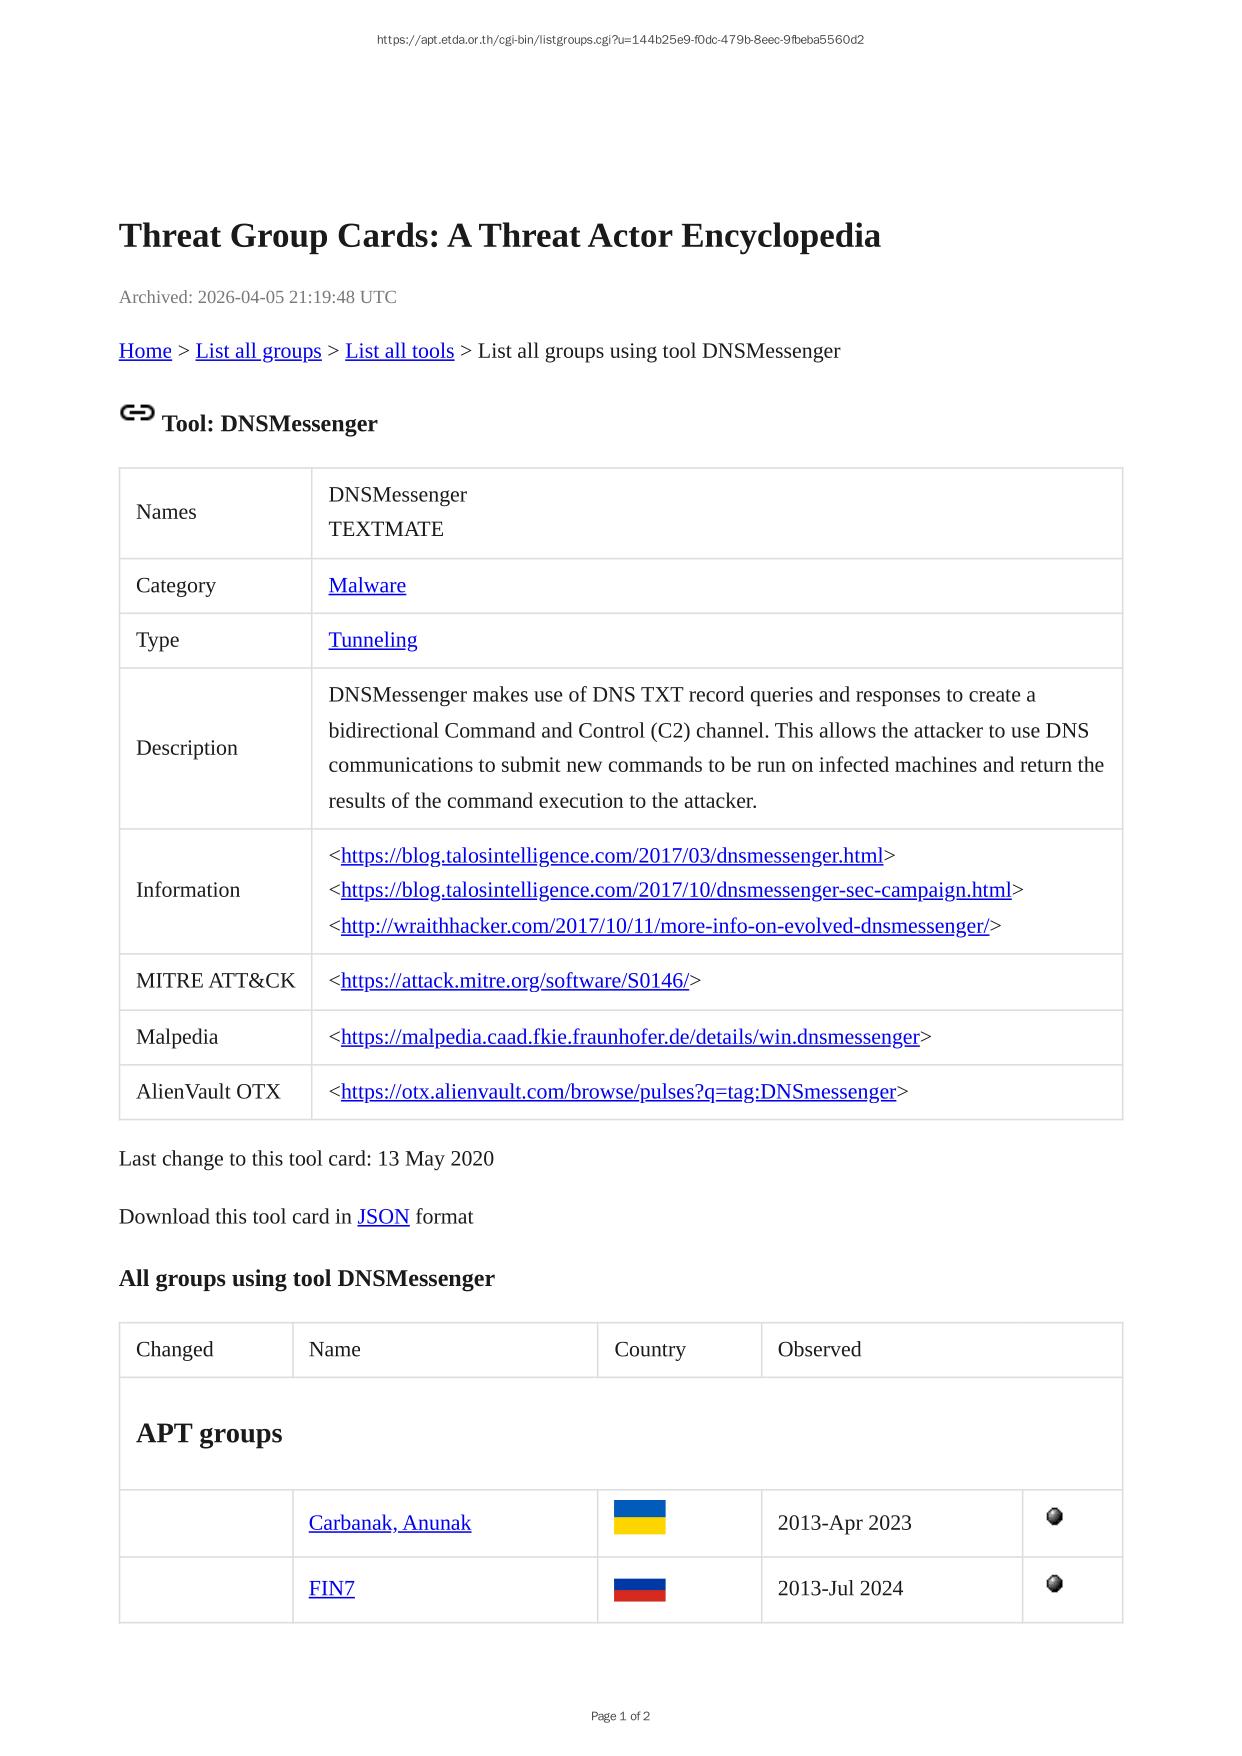Screen dimensions: 1242x1756
Task: Go to the Home breadcrumb link
Action: click(145, 351)
